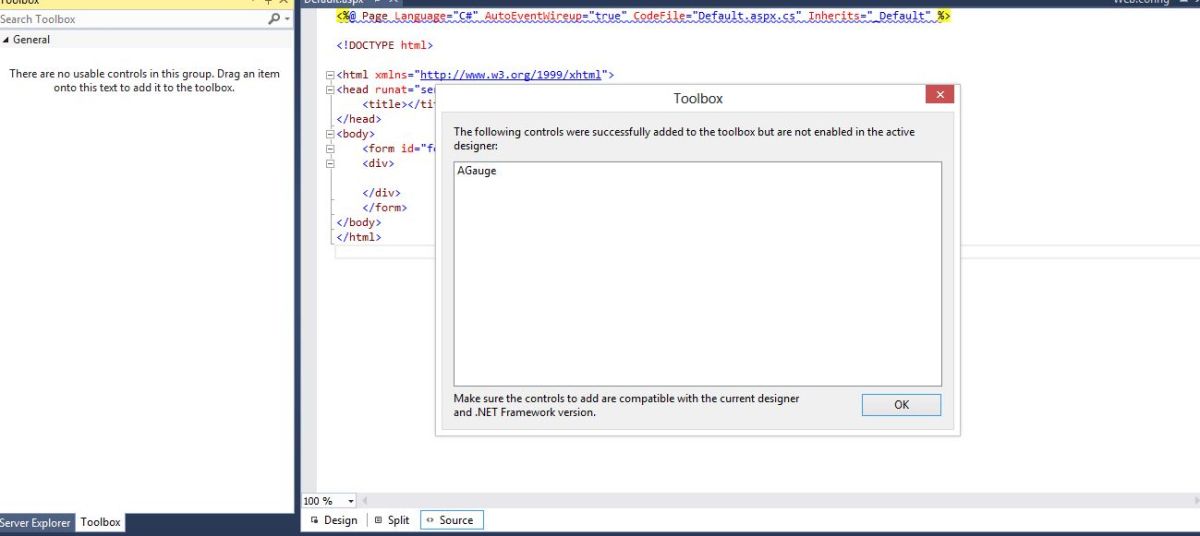Select the Source view tab
This screenshot has width=1200, height=536.
450,520
